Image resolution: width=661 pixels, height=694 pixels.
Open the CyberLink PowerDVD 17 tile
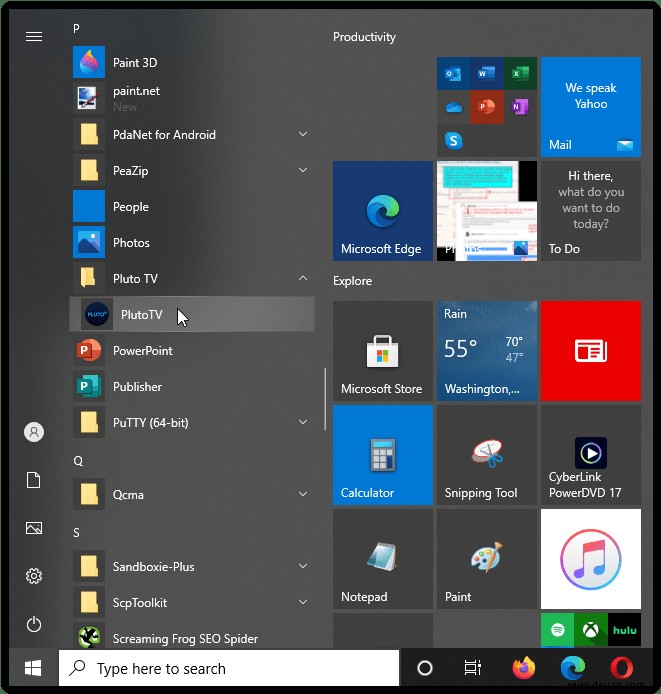[x=591, y=455]
